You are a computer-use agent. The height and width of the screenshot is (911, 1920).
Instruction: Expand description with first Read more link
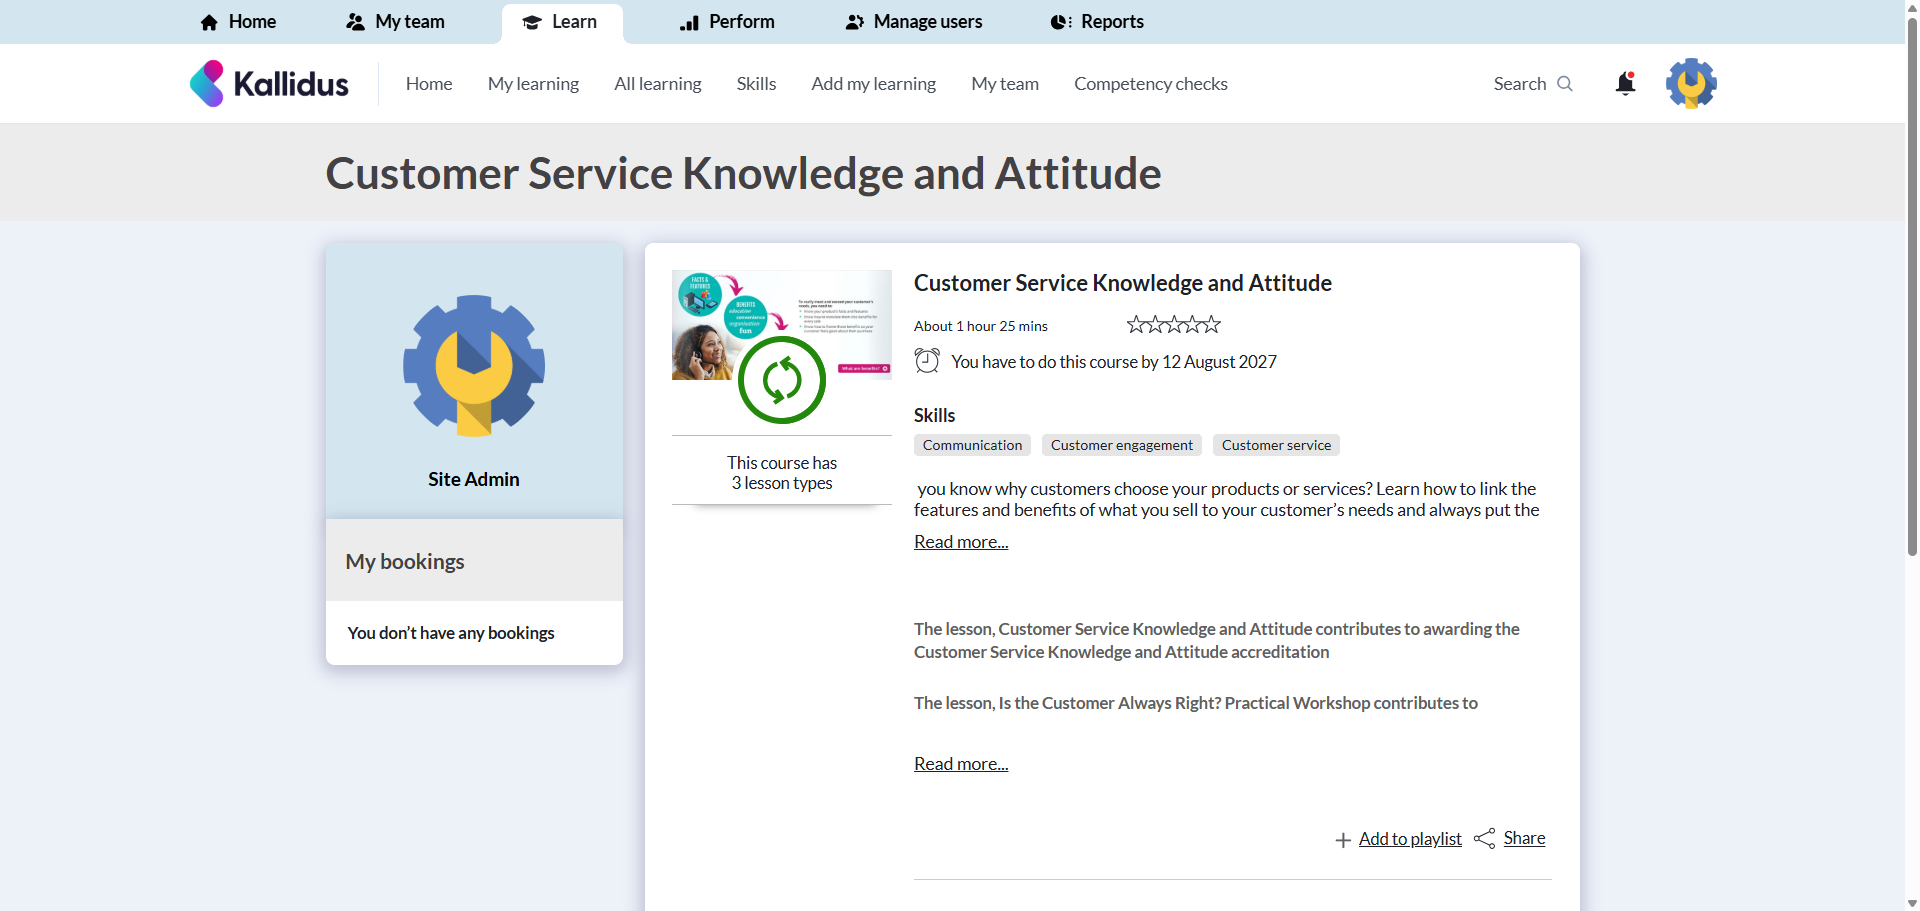(x=961, y=542)
